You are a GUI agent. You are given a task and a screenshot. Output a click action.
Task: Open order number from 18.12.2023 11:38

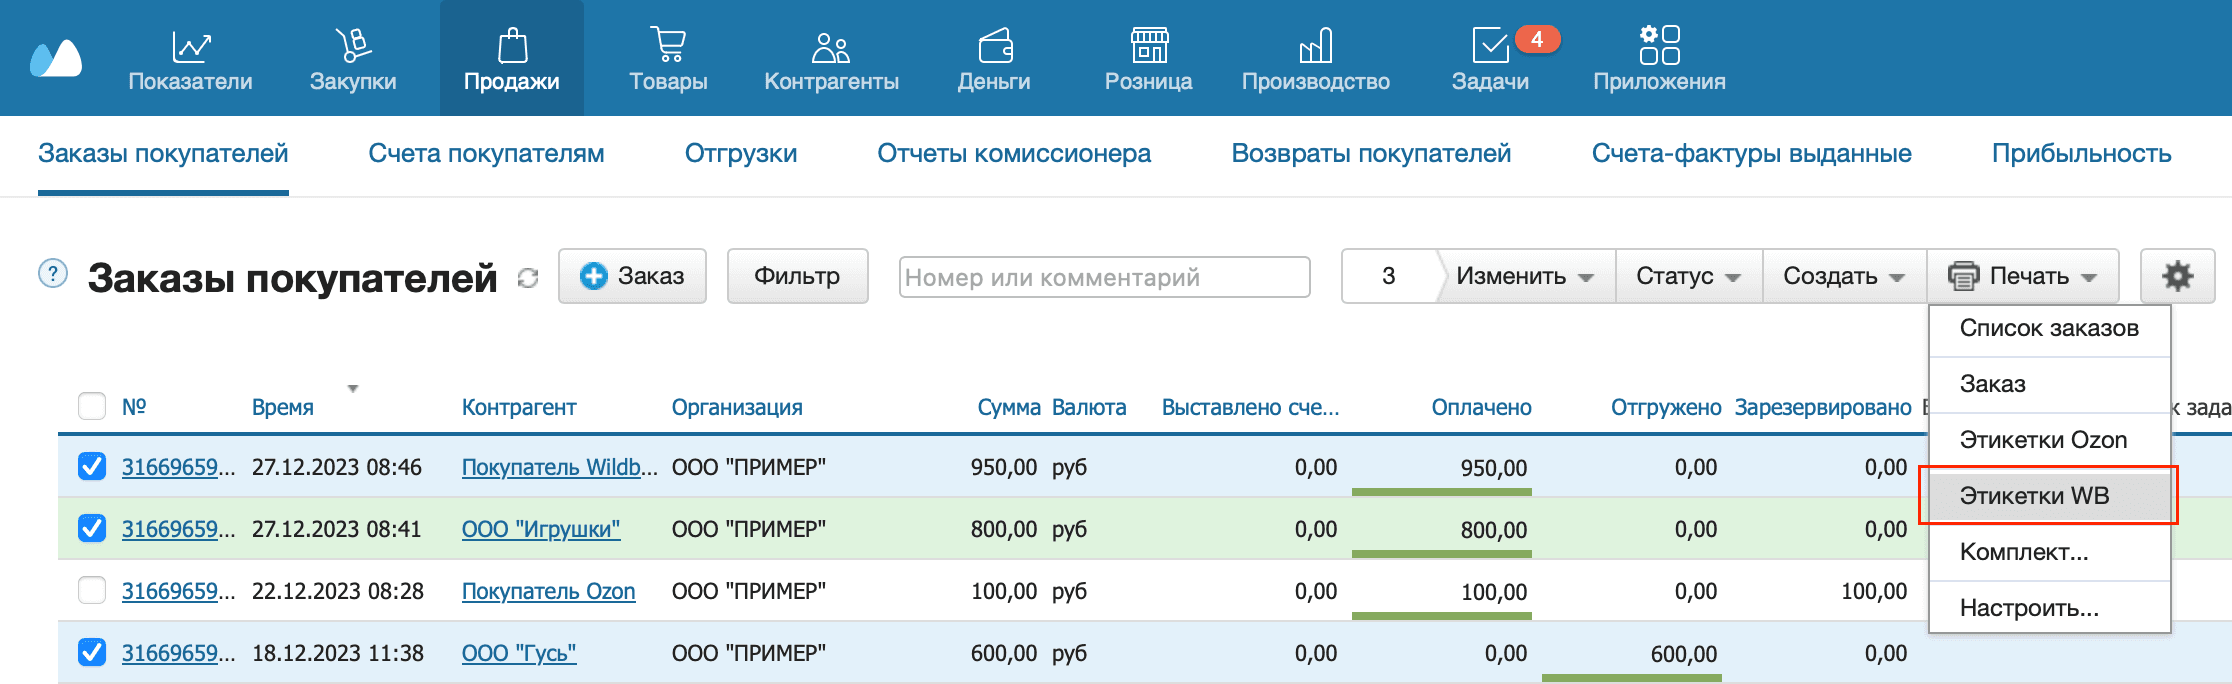coord(178,653)
